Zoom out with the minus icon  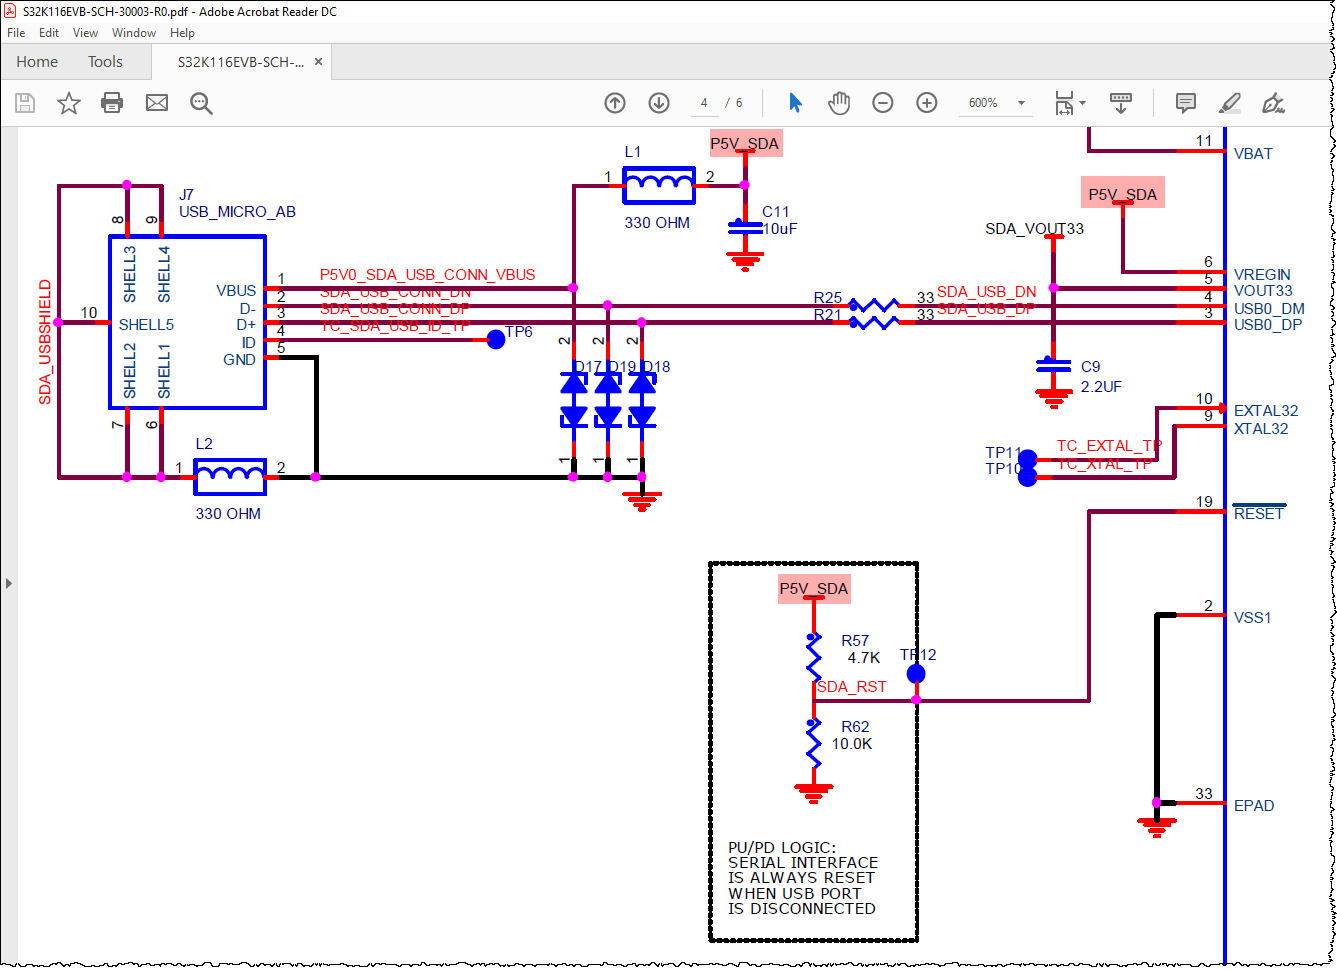(x=883, y=103)
